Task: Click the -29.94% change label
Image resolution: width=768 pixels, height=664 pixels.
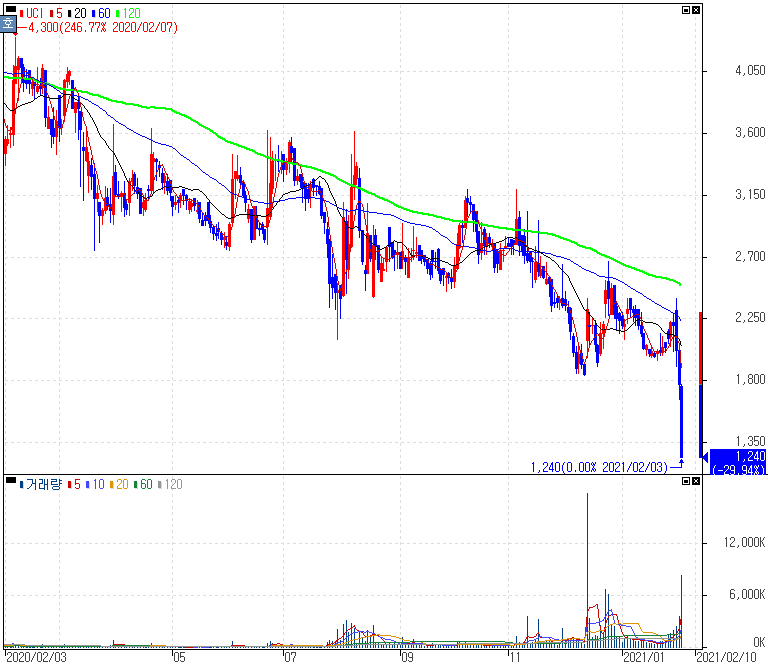Action: pos(739,470)
